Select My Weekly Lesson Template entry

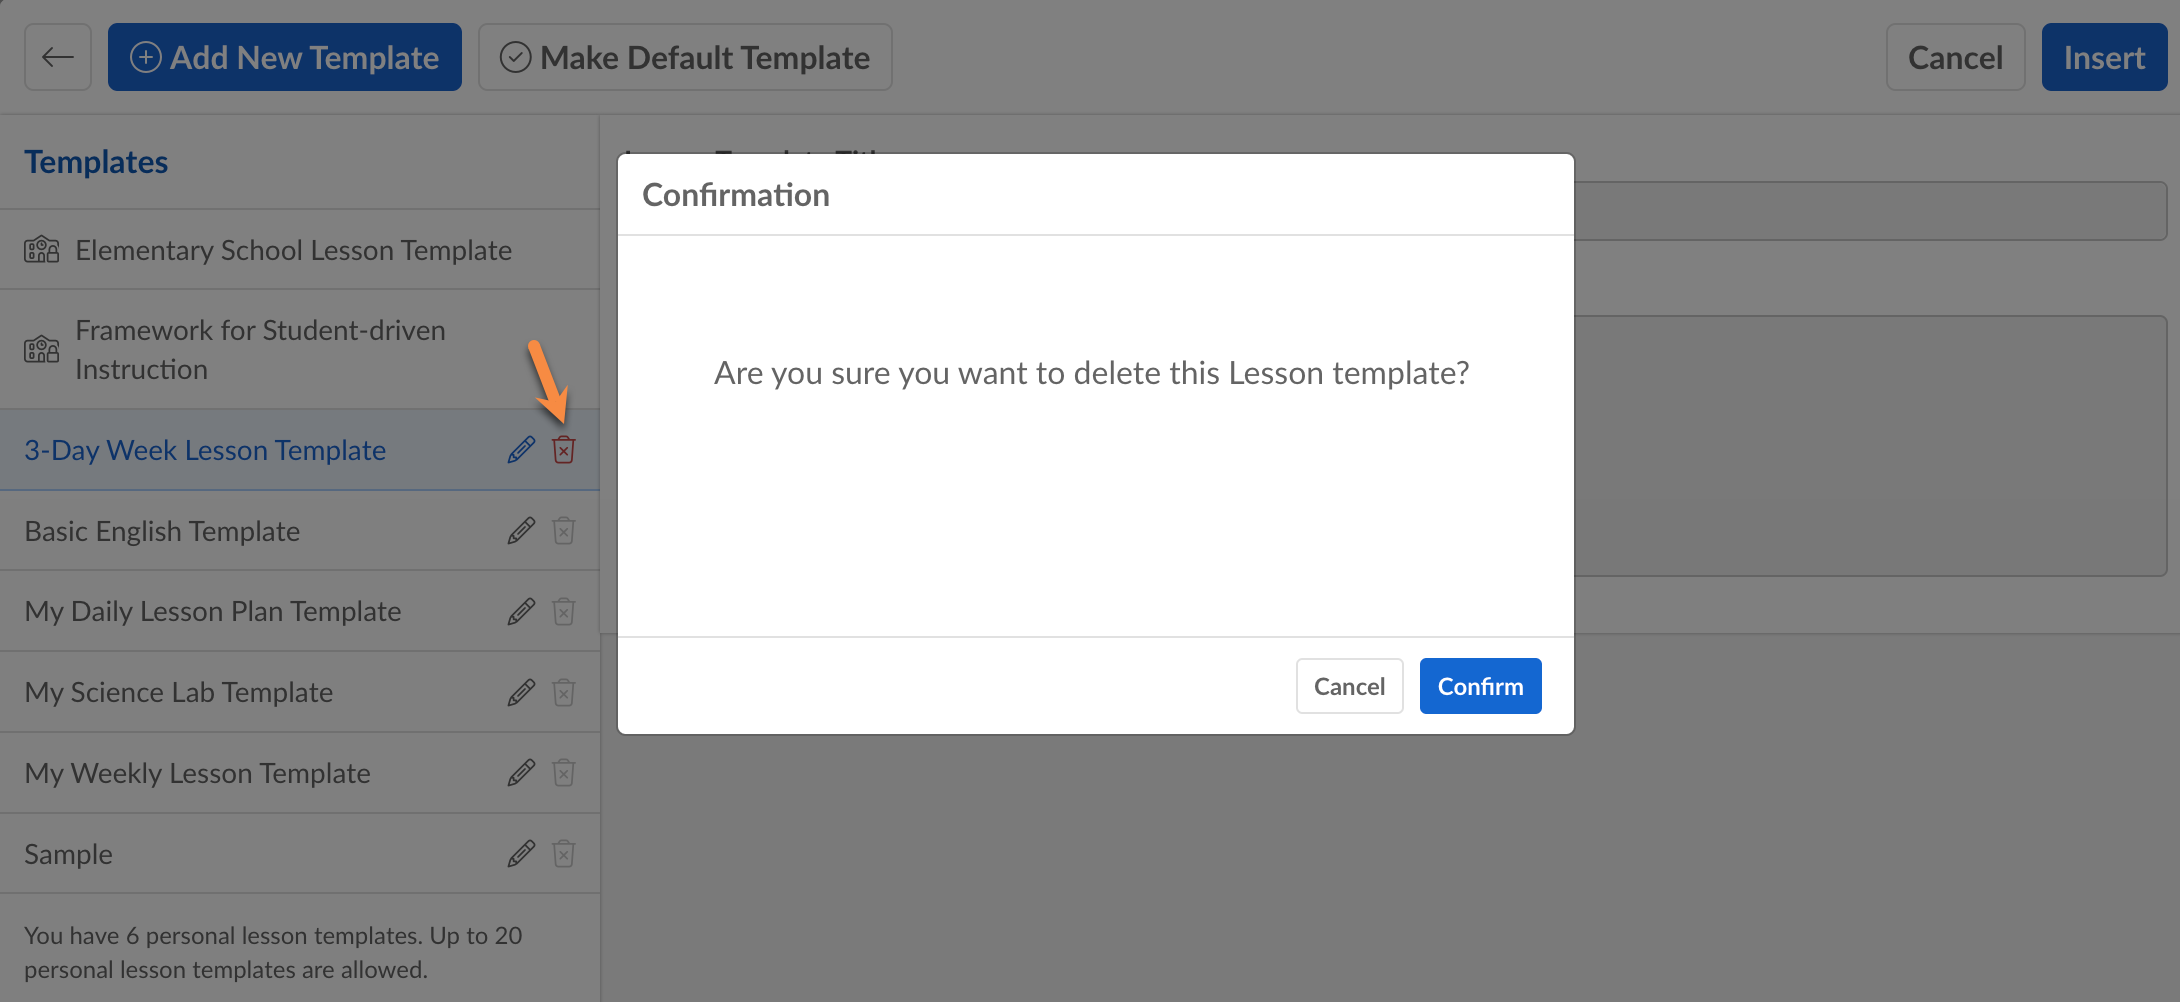[x=198, y=773]
